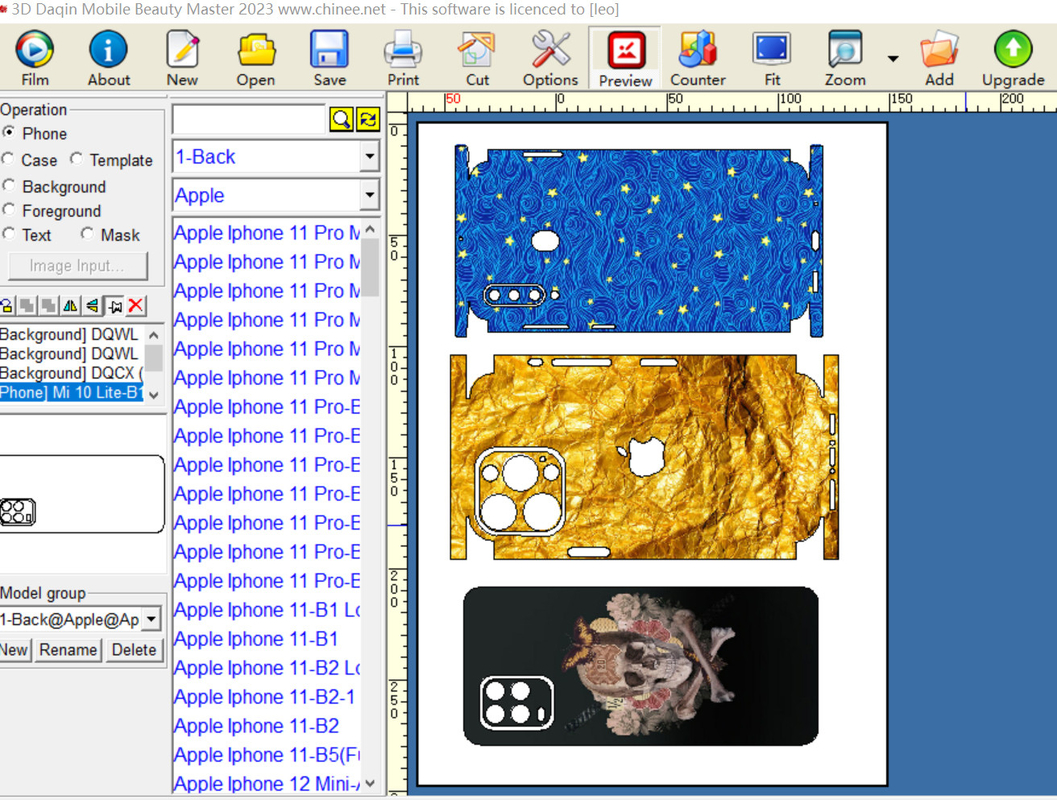Select the Case radio button
Viewport: 1057px width, 800px height.
tap(9, 160)
